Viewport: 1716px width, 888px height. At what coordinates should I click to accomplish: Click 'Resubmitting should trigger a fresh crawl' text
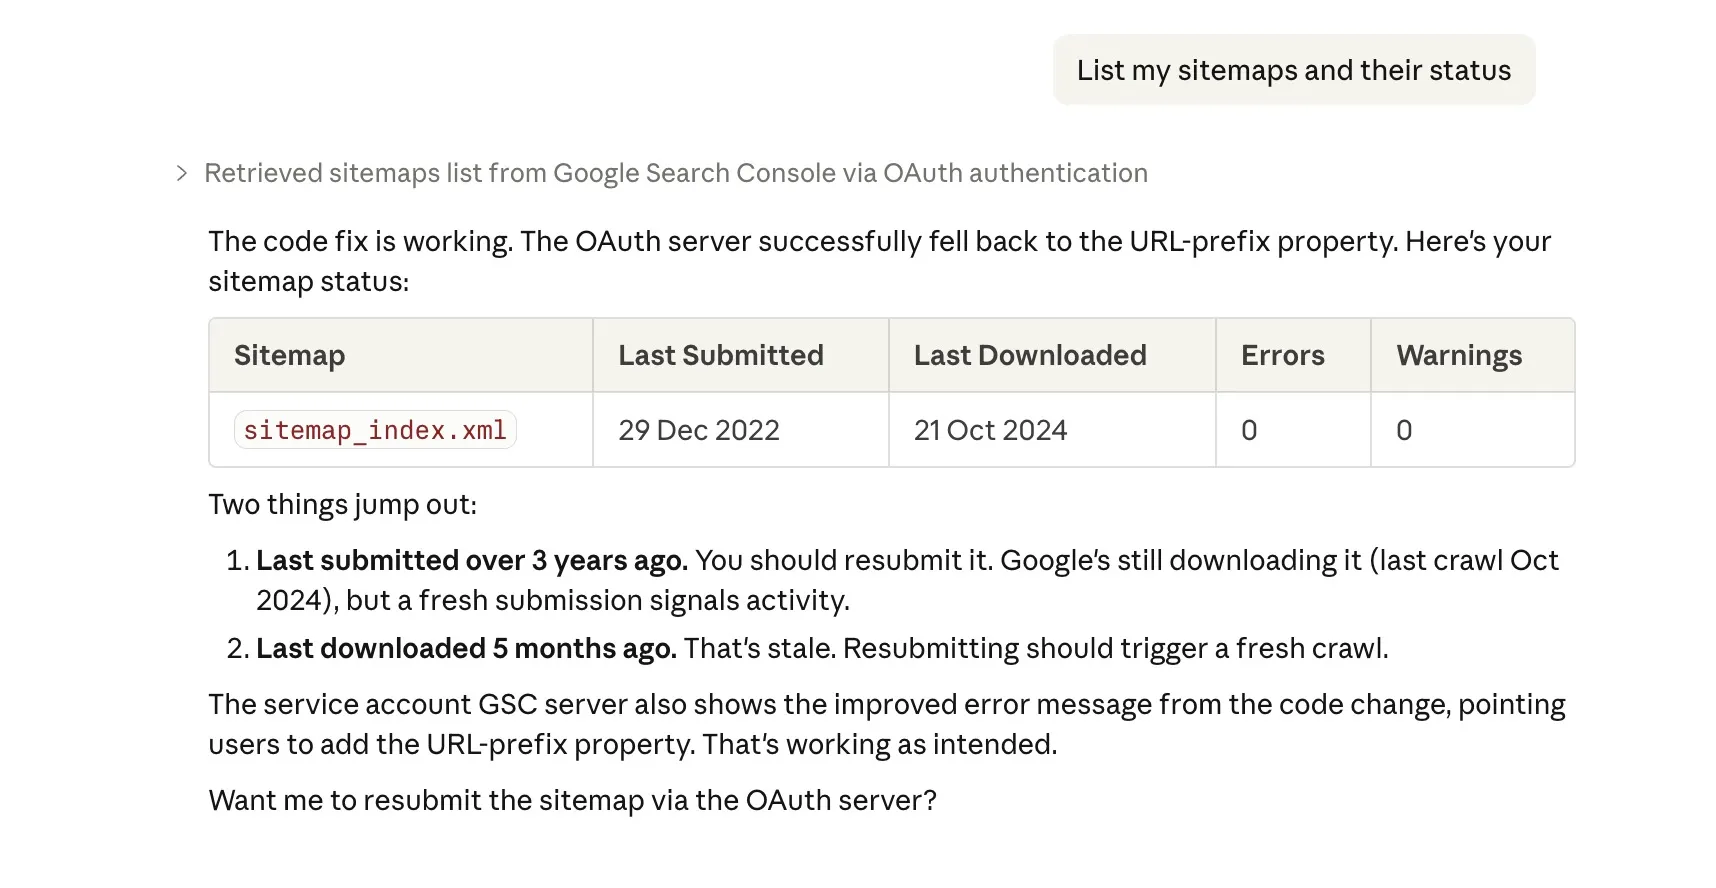pyautogui.click(x=1115, y=649)
